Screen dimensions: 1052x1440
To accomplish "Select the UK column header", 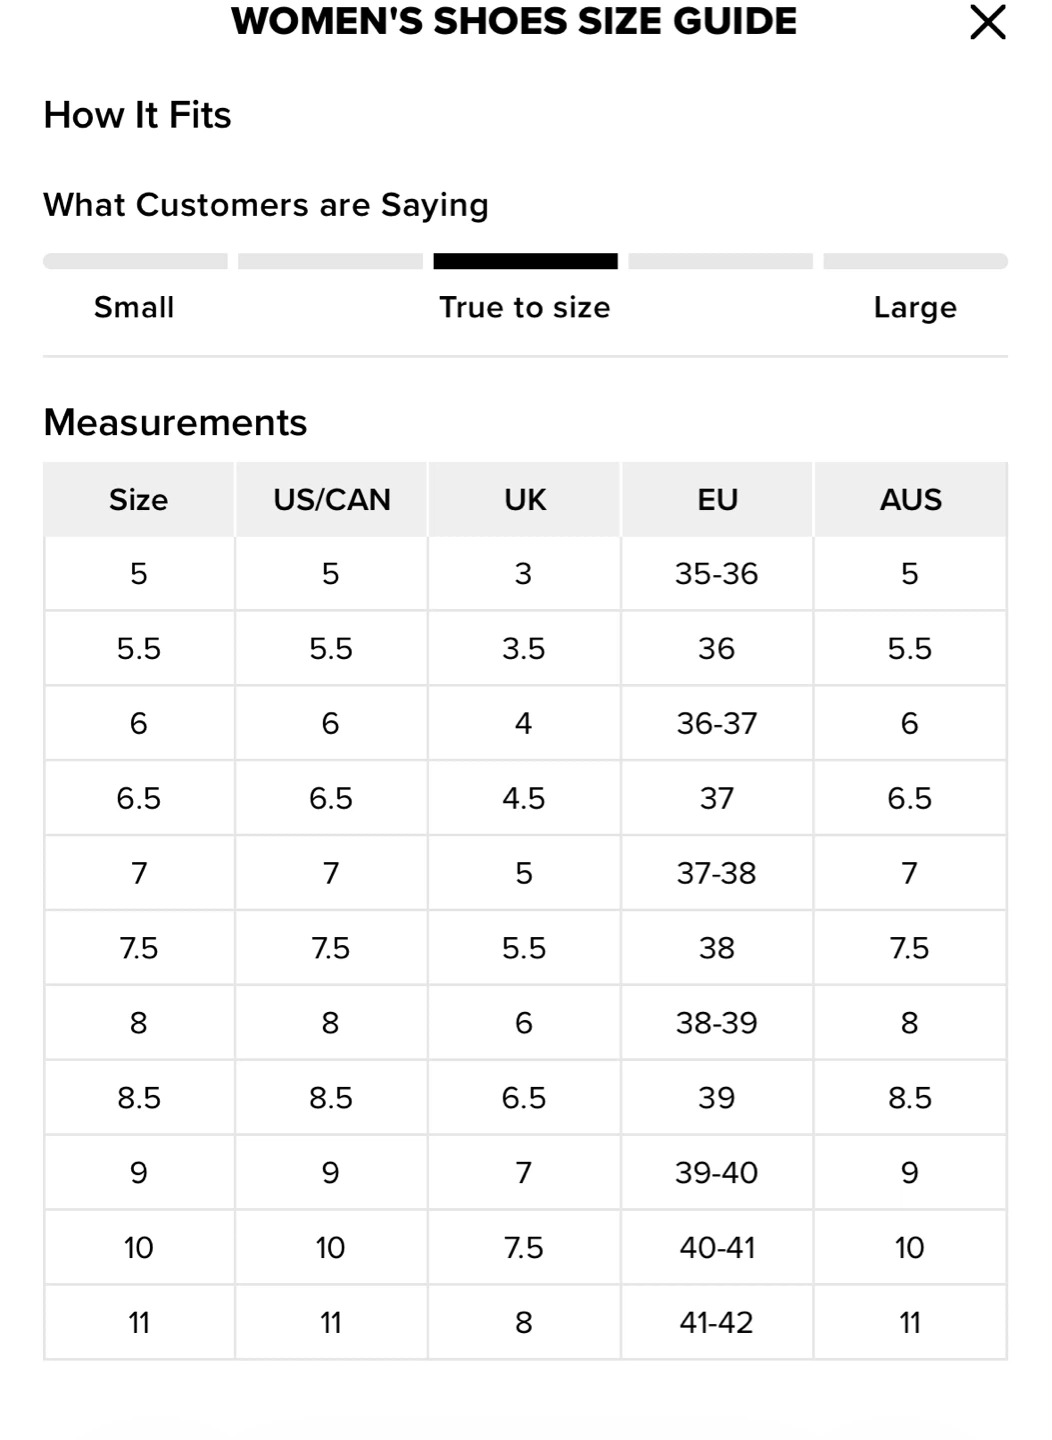I will [x=524, y=499].
